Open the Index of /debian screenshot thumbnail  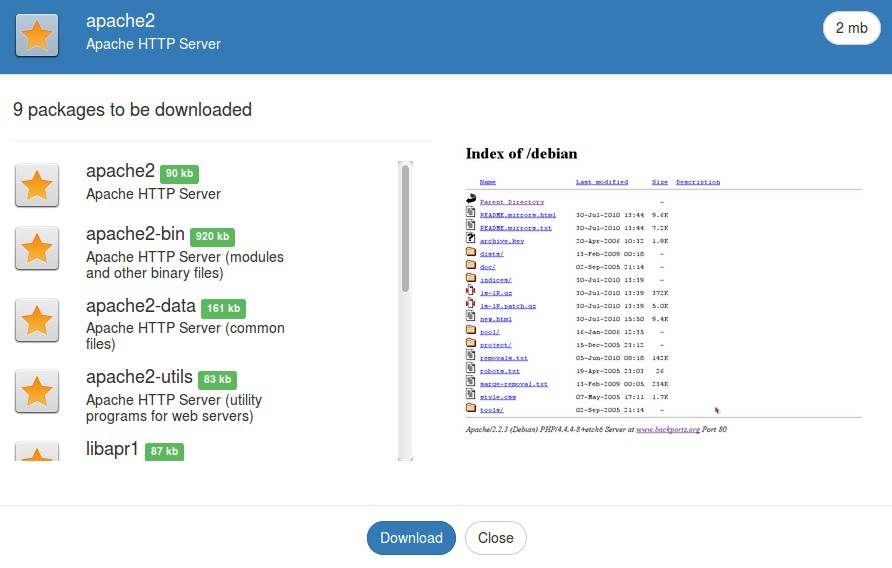(x=663, y=289)
